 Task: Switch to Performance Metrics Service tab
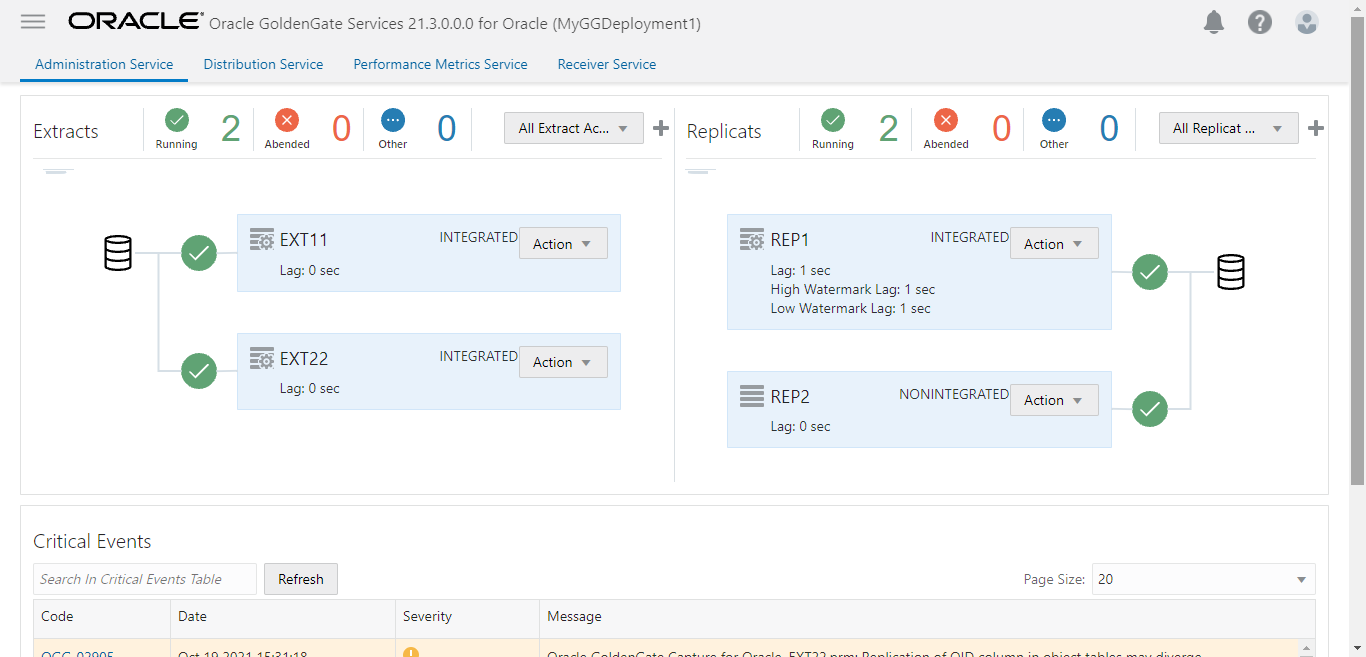click(x=440, y=64)
